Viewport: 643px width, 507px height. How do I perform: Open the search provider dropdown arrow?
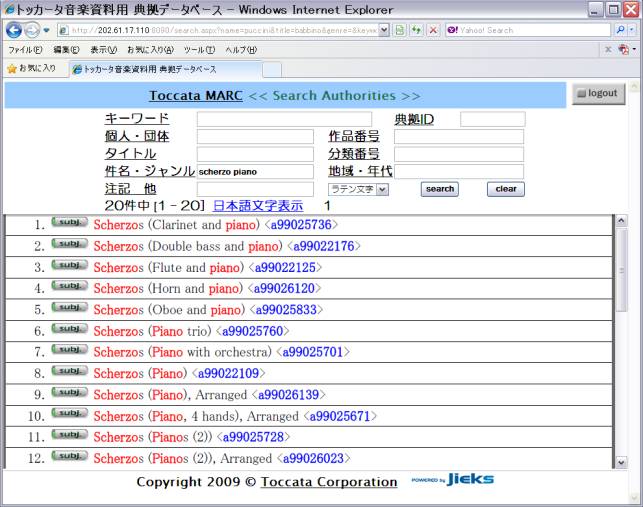[x=632, y=30]
